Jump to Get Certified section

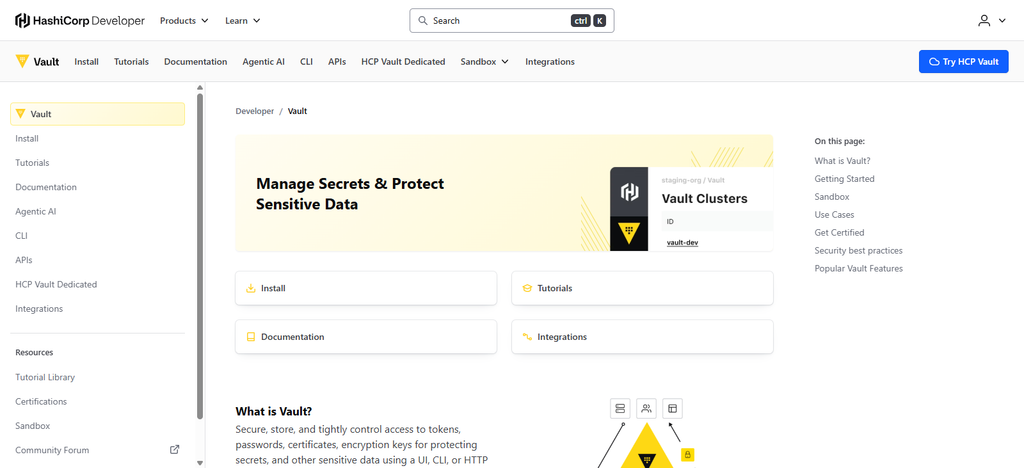[839, 232]
